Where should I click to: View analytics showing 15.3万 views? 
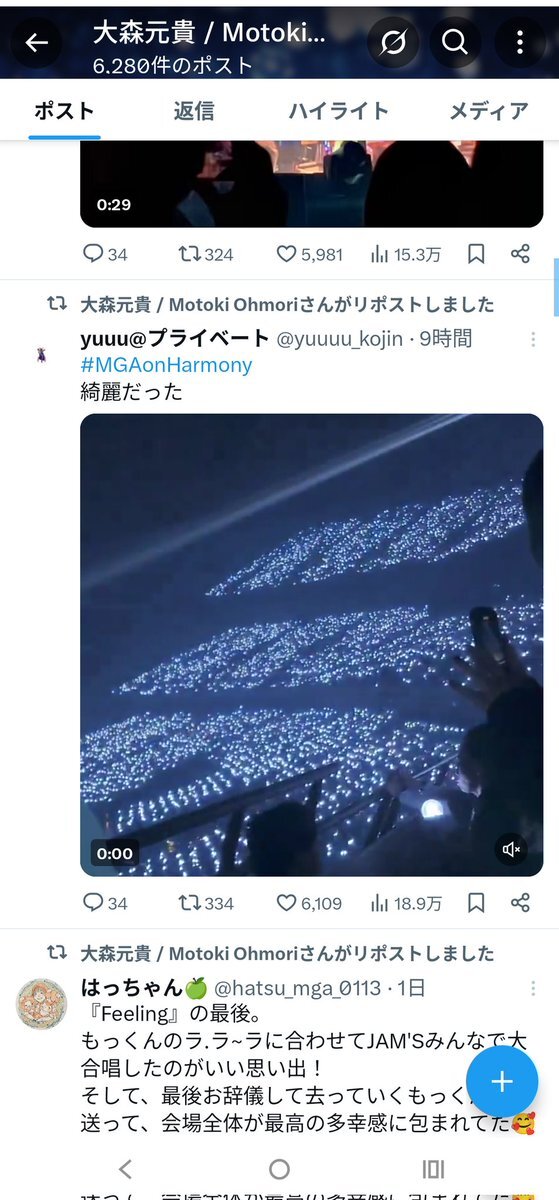pos(405,254)
